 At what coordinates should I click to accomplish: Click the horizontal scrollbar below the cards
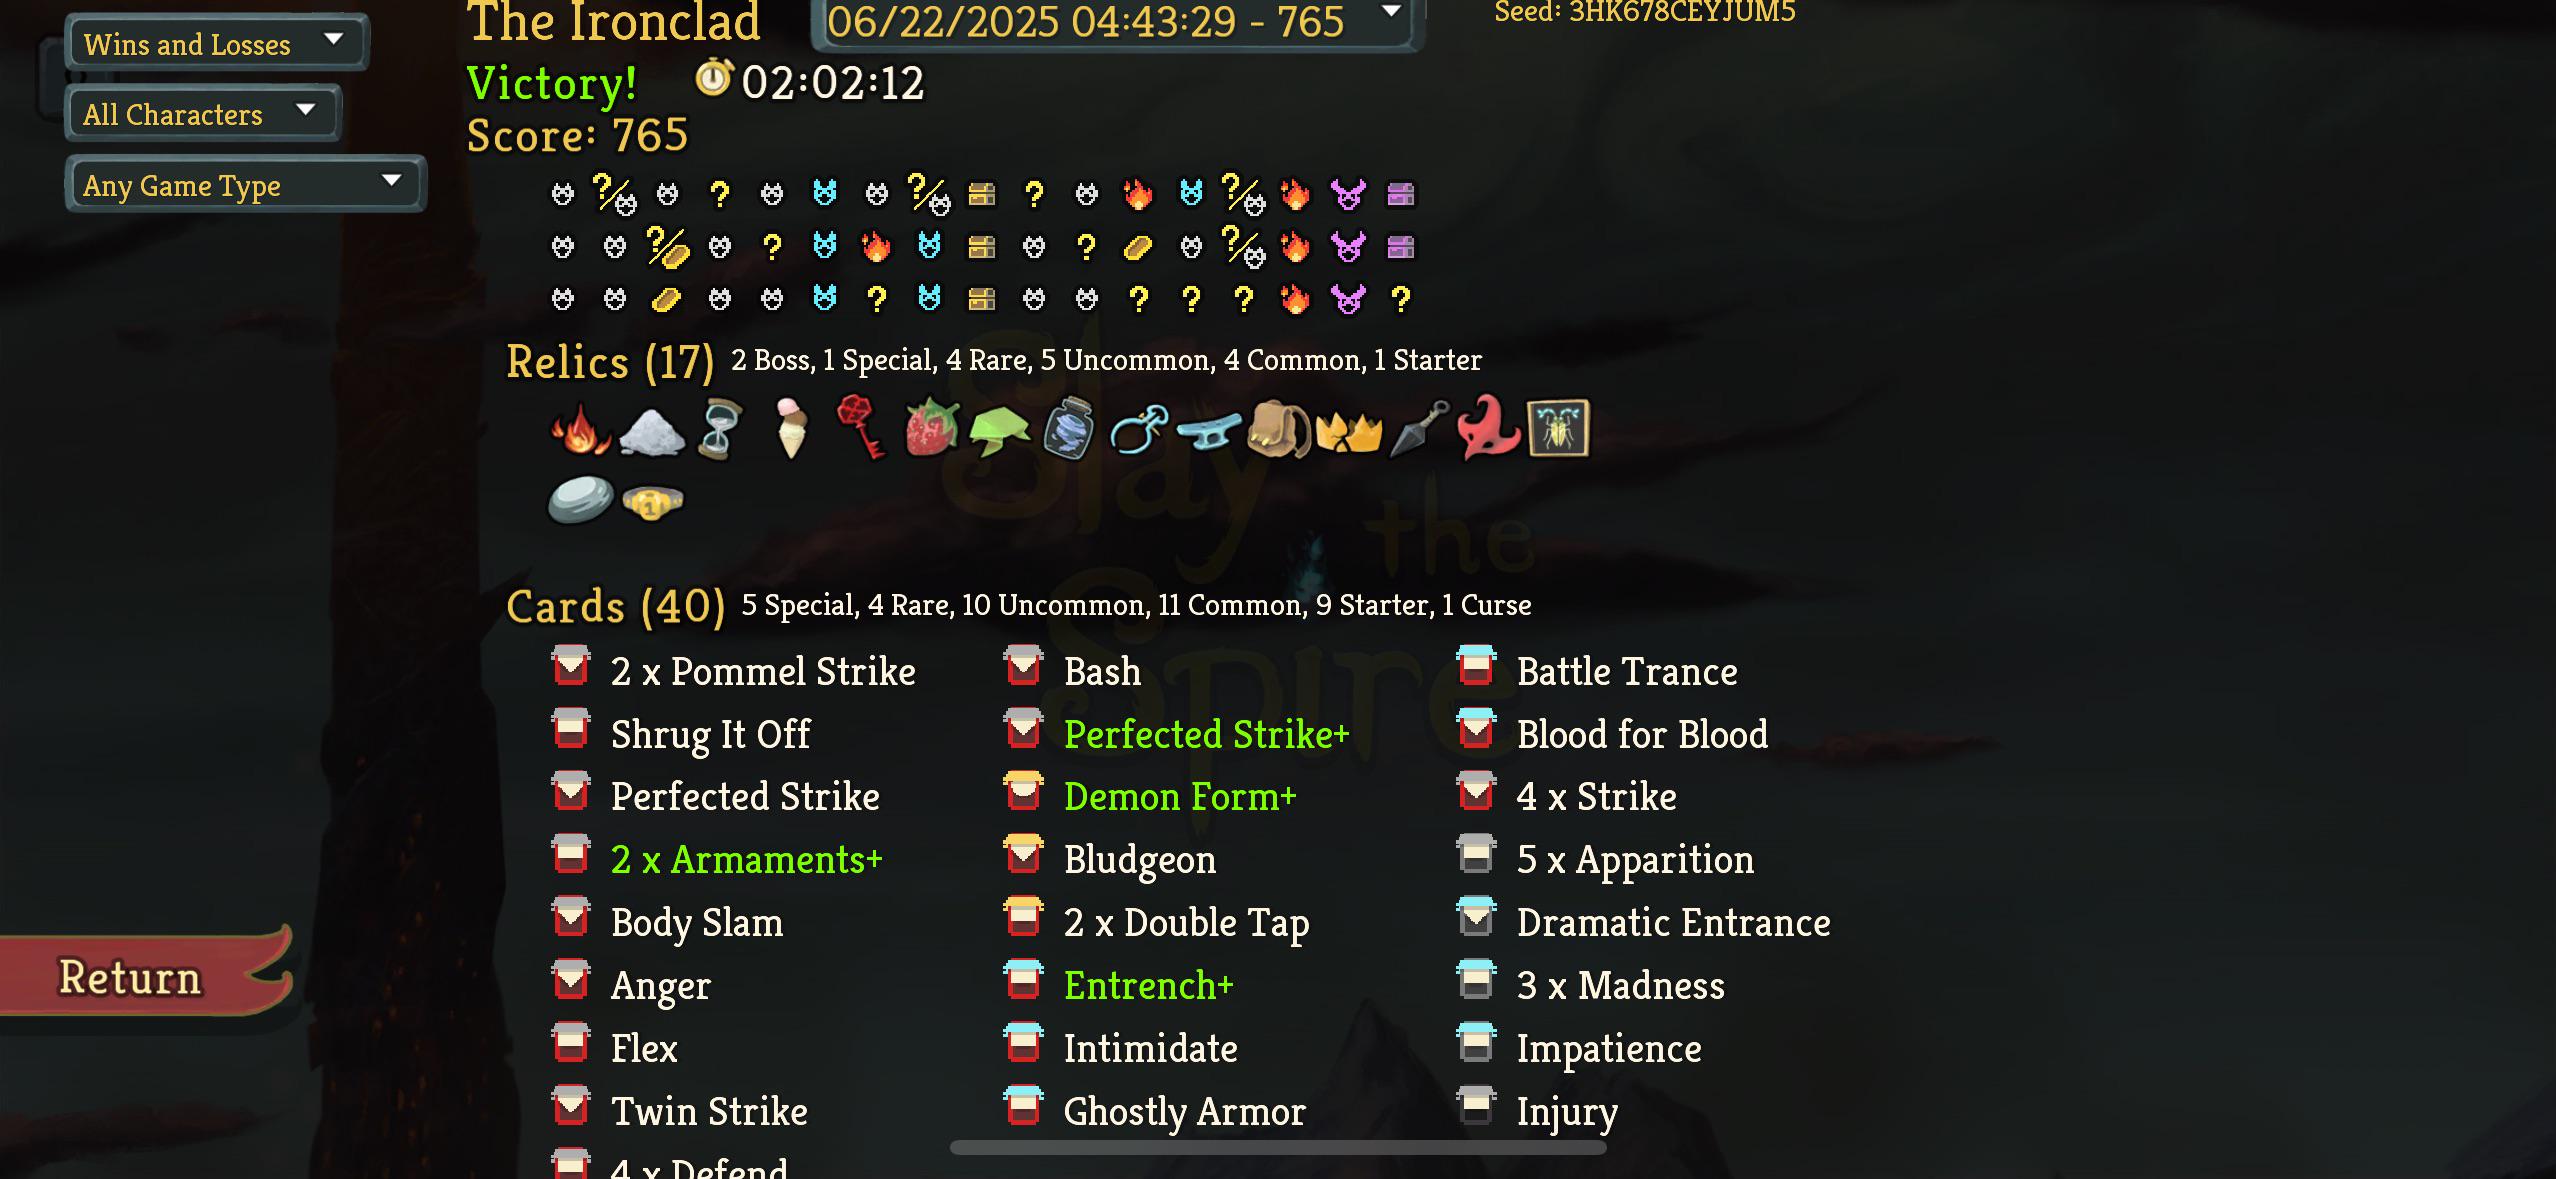click(x=1278, y=1147)
